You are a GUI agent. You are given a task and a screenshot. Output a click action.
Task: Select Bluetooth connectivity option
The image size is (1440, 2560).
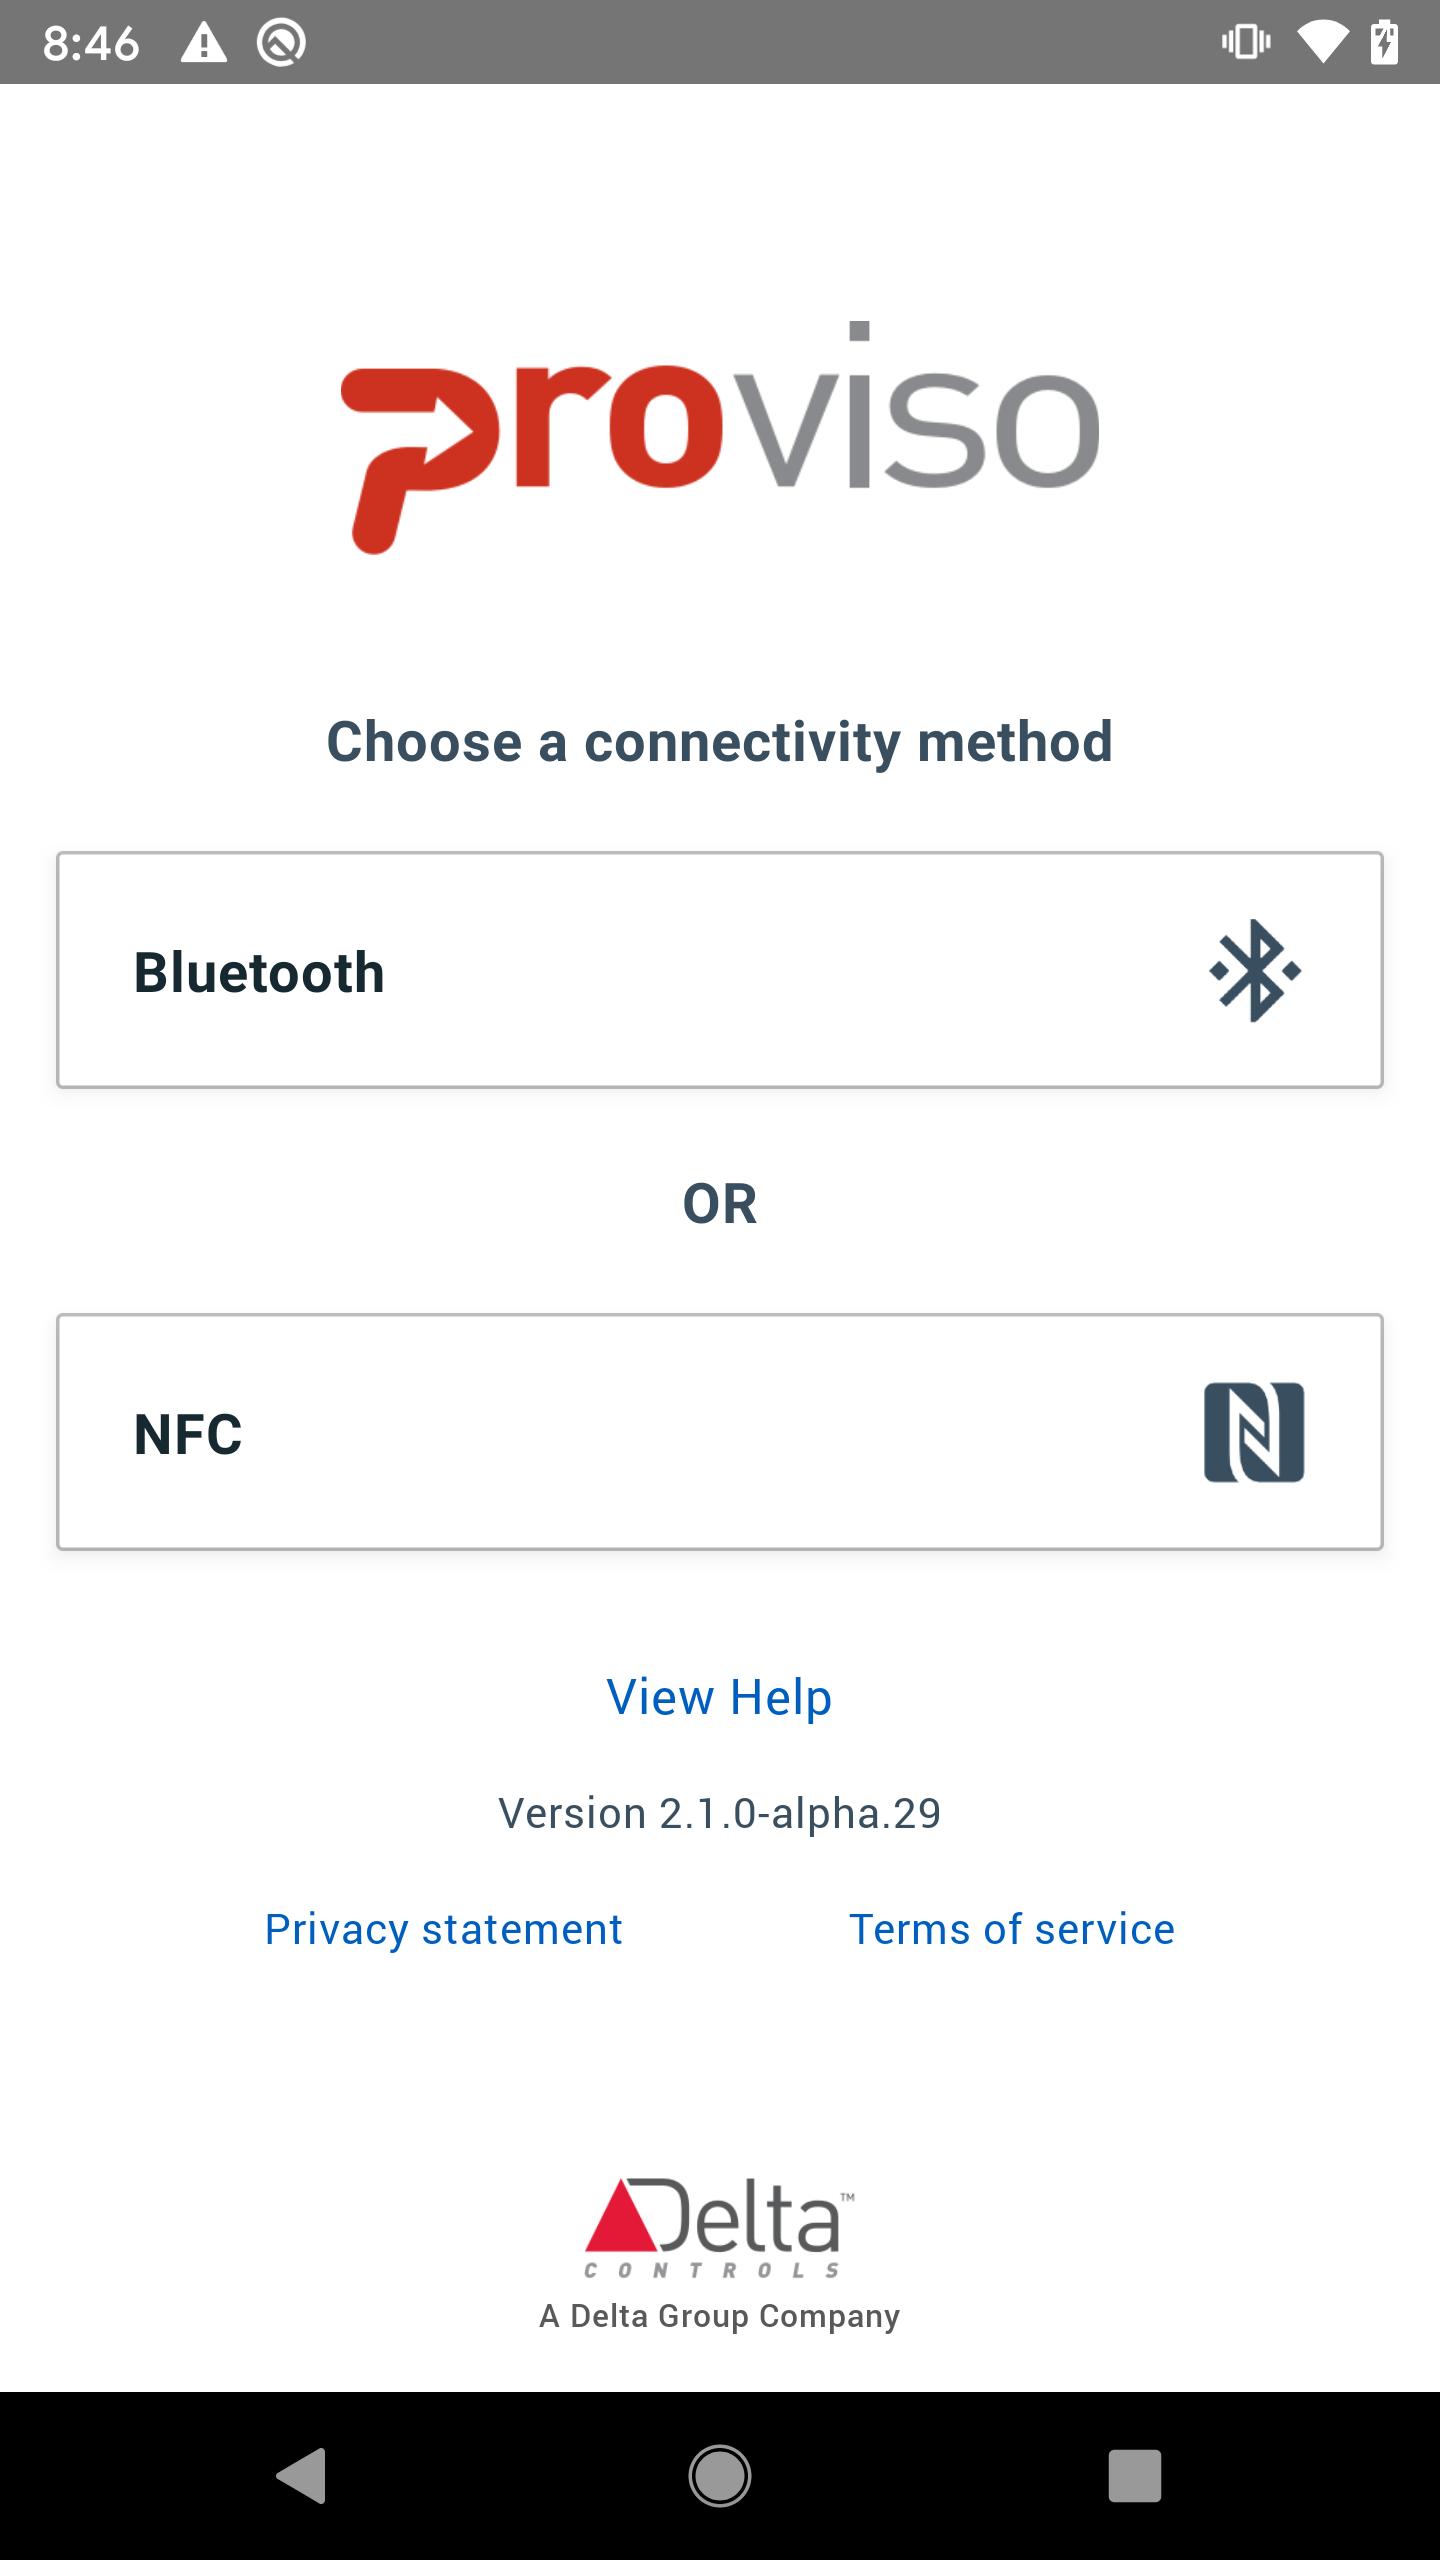[x=720, y=970]
